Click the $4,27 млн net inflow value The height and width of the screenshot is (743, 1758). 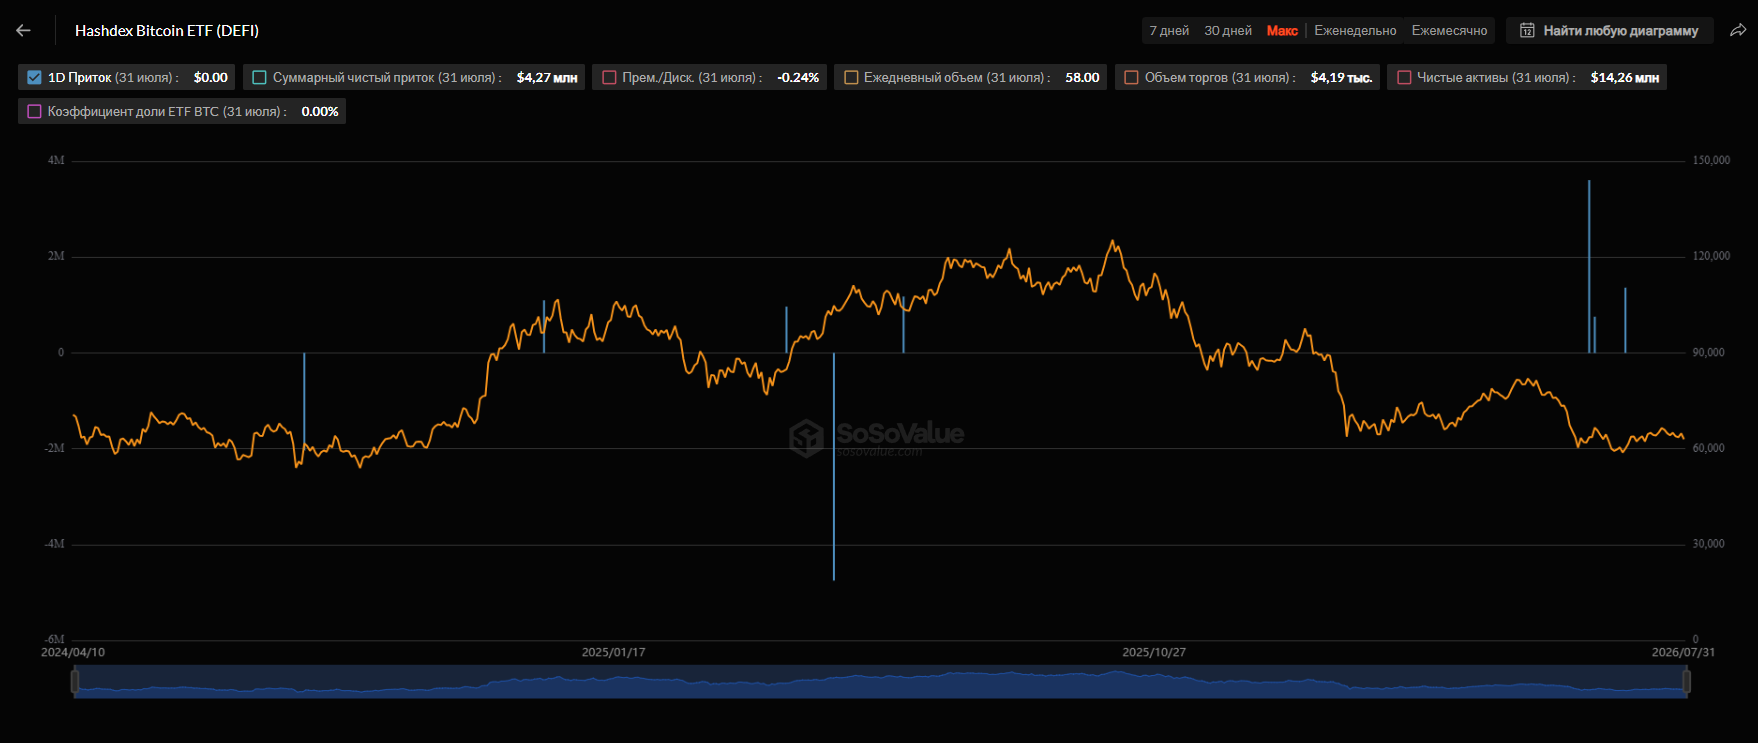(547, 77)
